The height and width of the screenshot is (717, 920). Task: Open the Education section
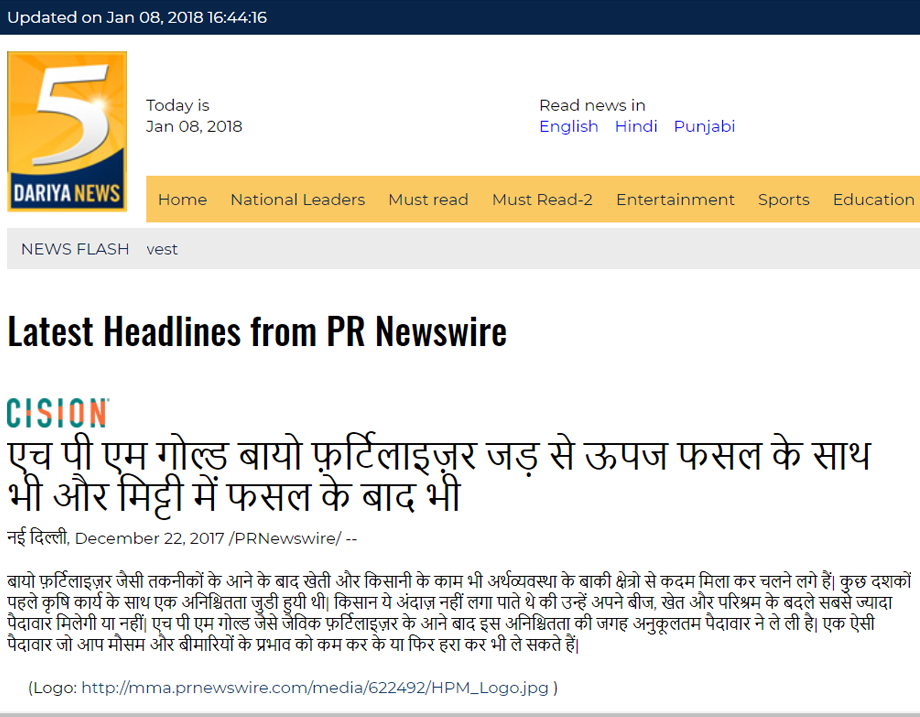tap(874, 199)
